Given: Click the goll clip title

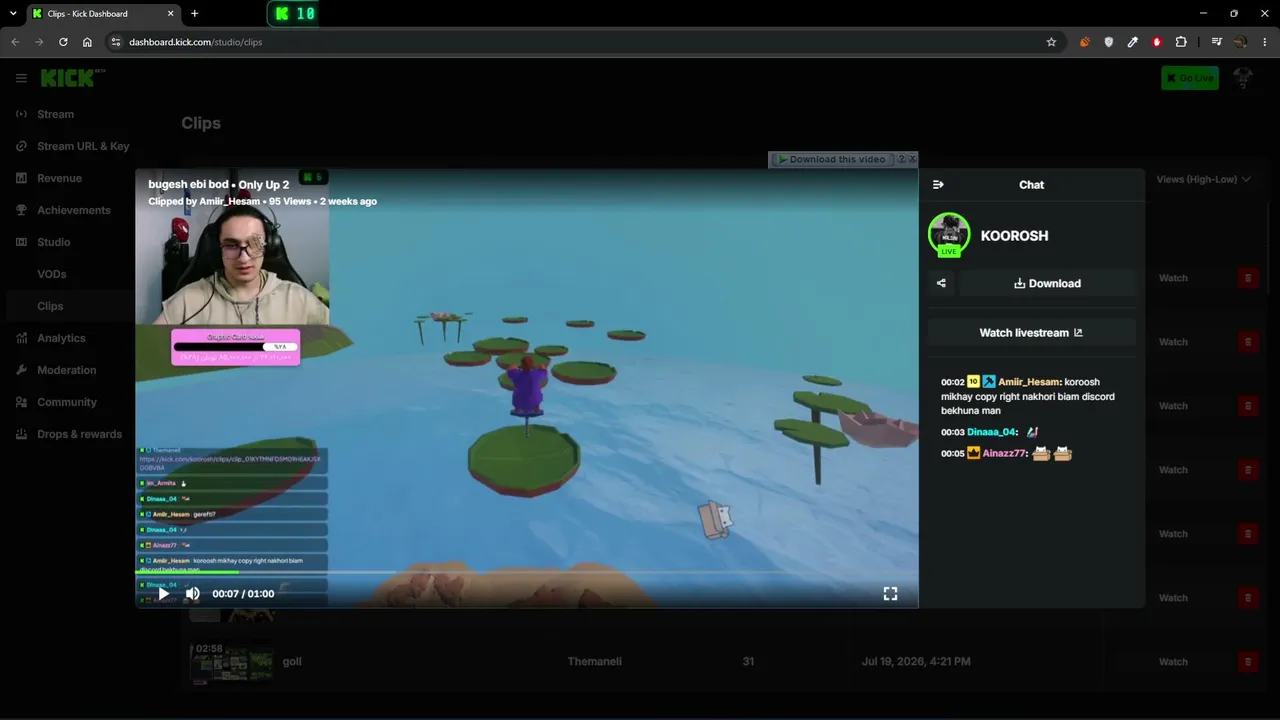Looking at the screenshot, I should coord(292,662).
